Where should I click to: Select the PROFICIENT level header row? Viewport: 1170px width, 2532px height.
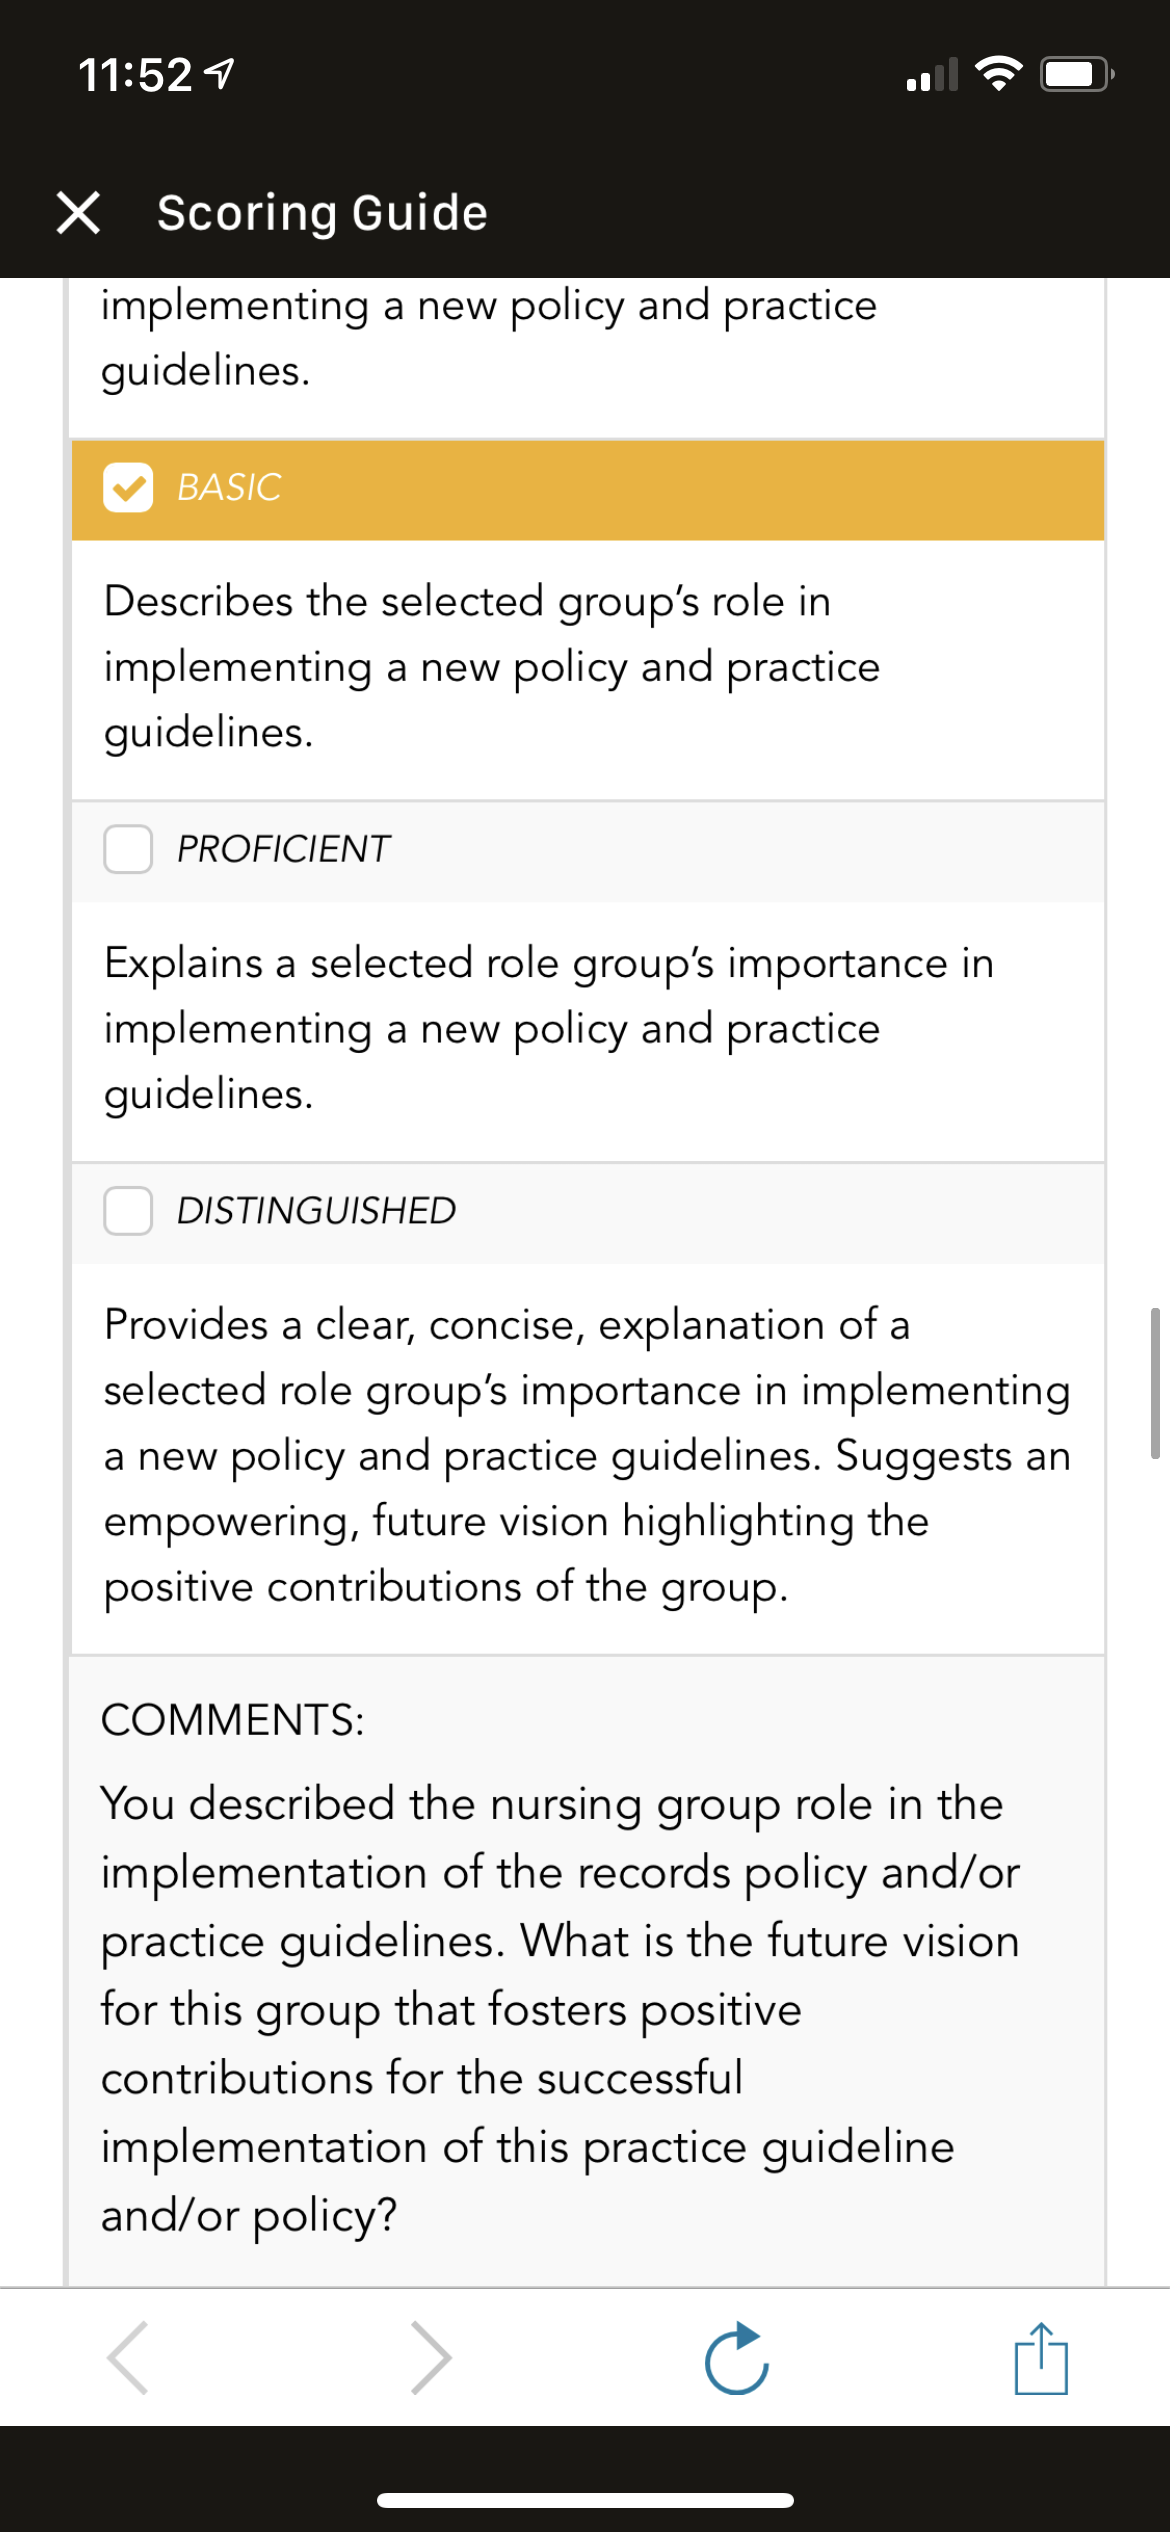[x=588, y=851]
